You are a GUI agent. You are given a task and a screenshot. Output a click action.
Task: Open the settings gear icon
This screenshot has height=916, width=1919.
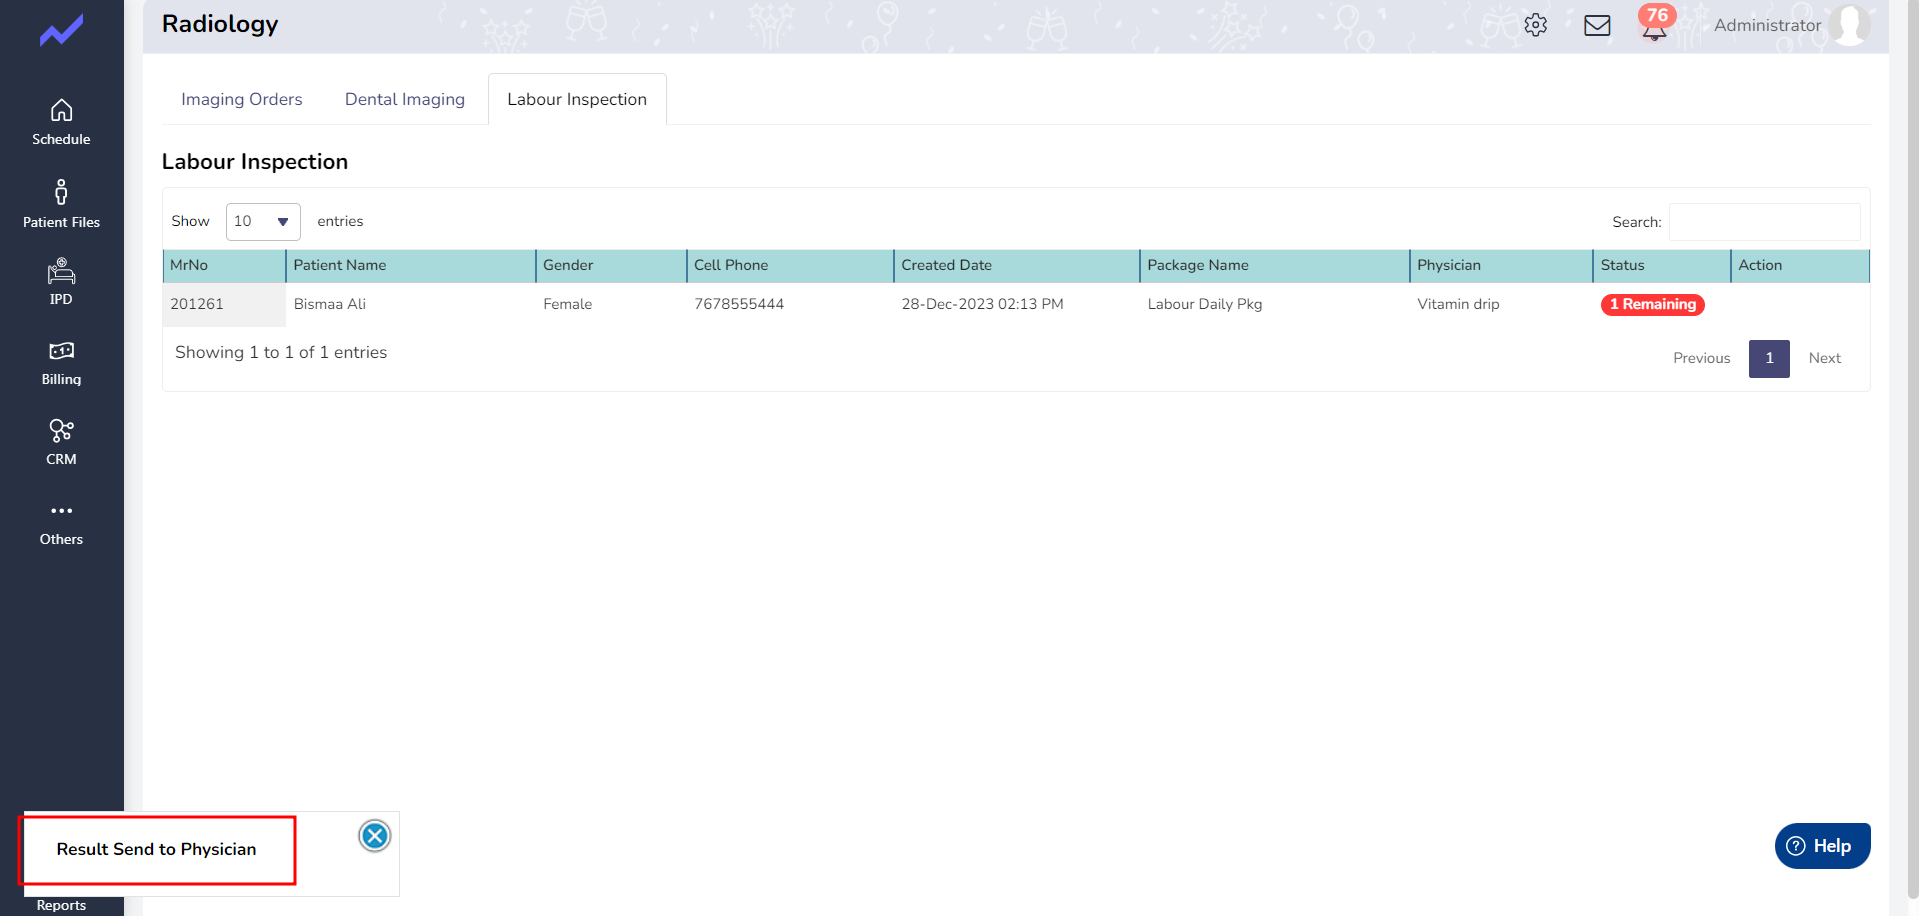click(x=1535, y=25)
